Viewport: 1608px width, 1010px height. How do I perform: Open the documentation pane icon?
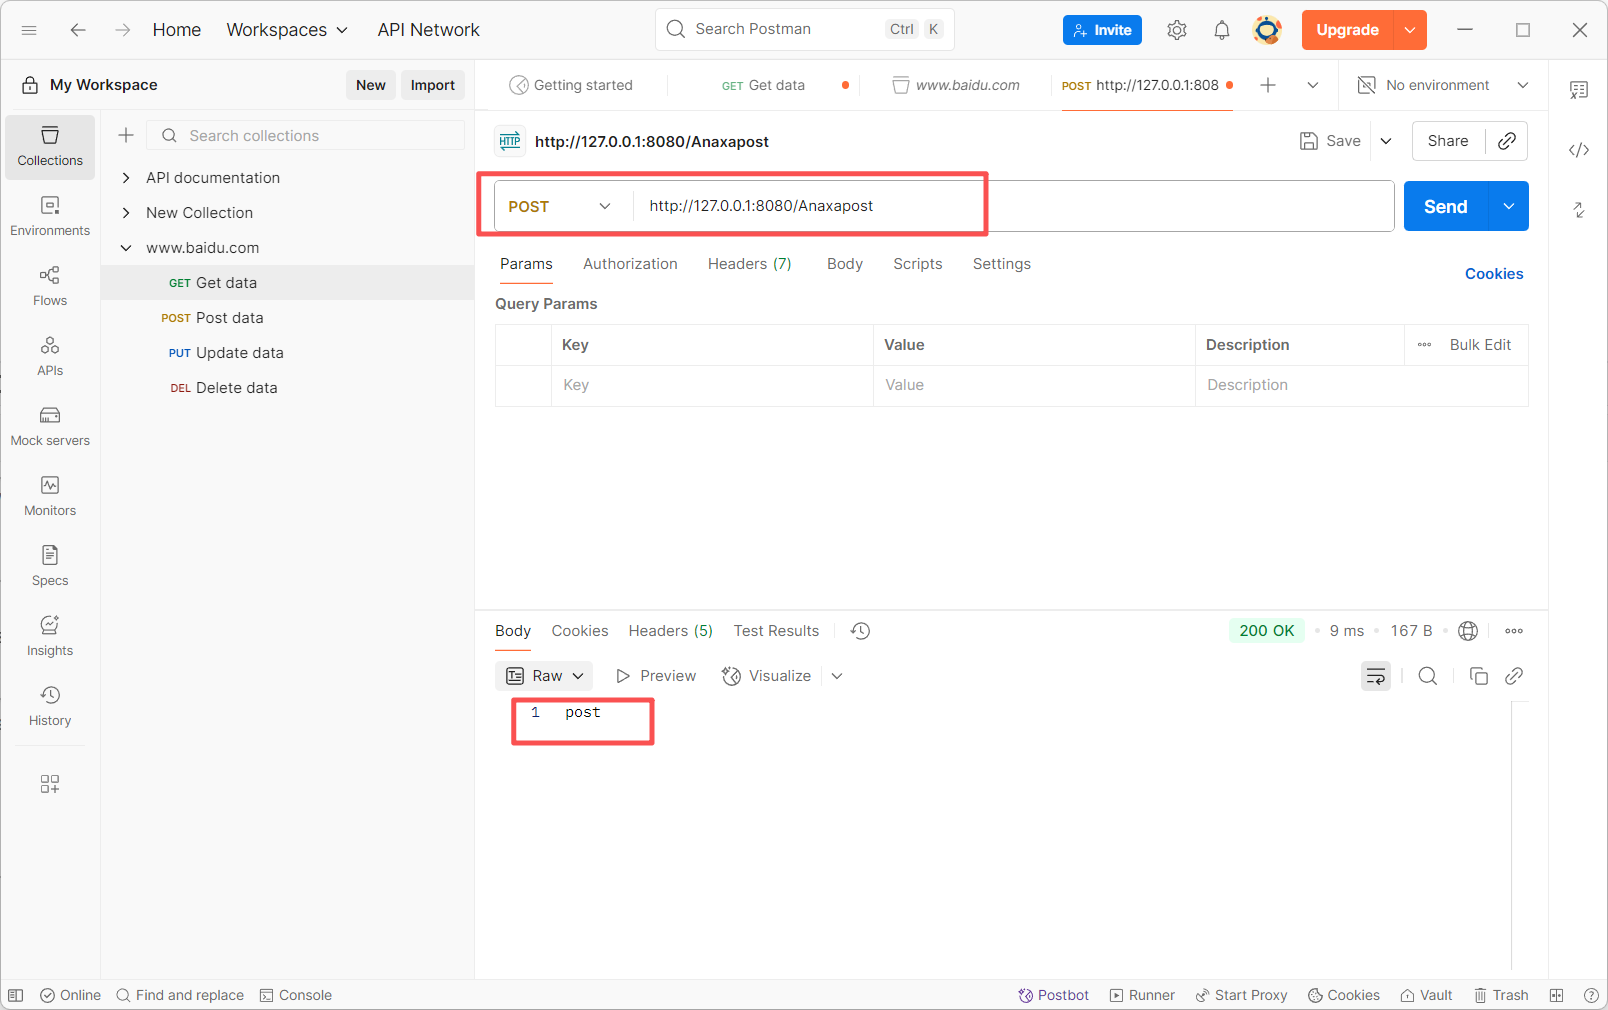point(1579,90)
